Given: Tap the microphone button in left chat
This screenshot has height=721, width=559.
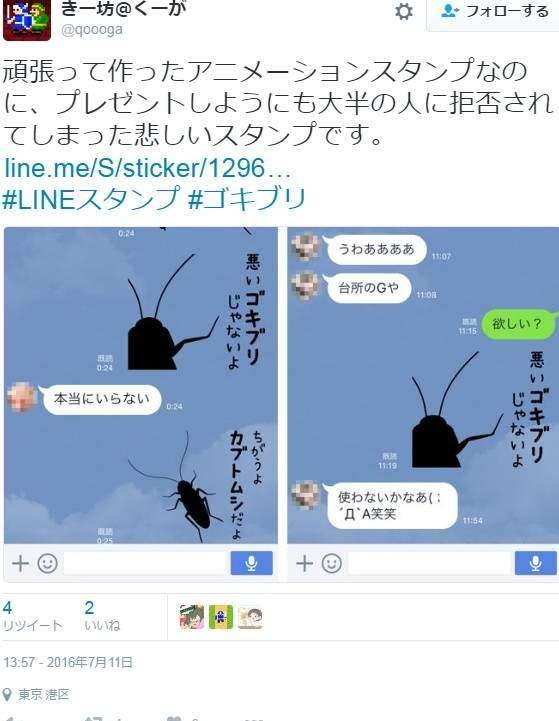Looking at the screenshot, I should 251,563.
